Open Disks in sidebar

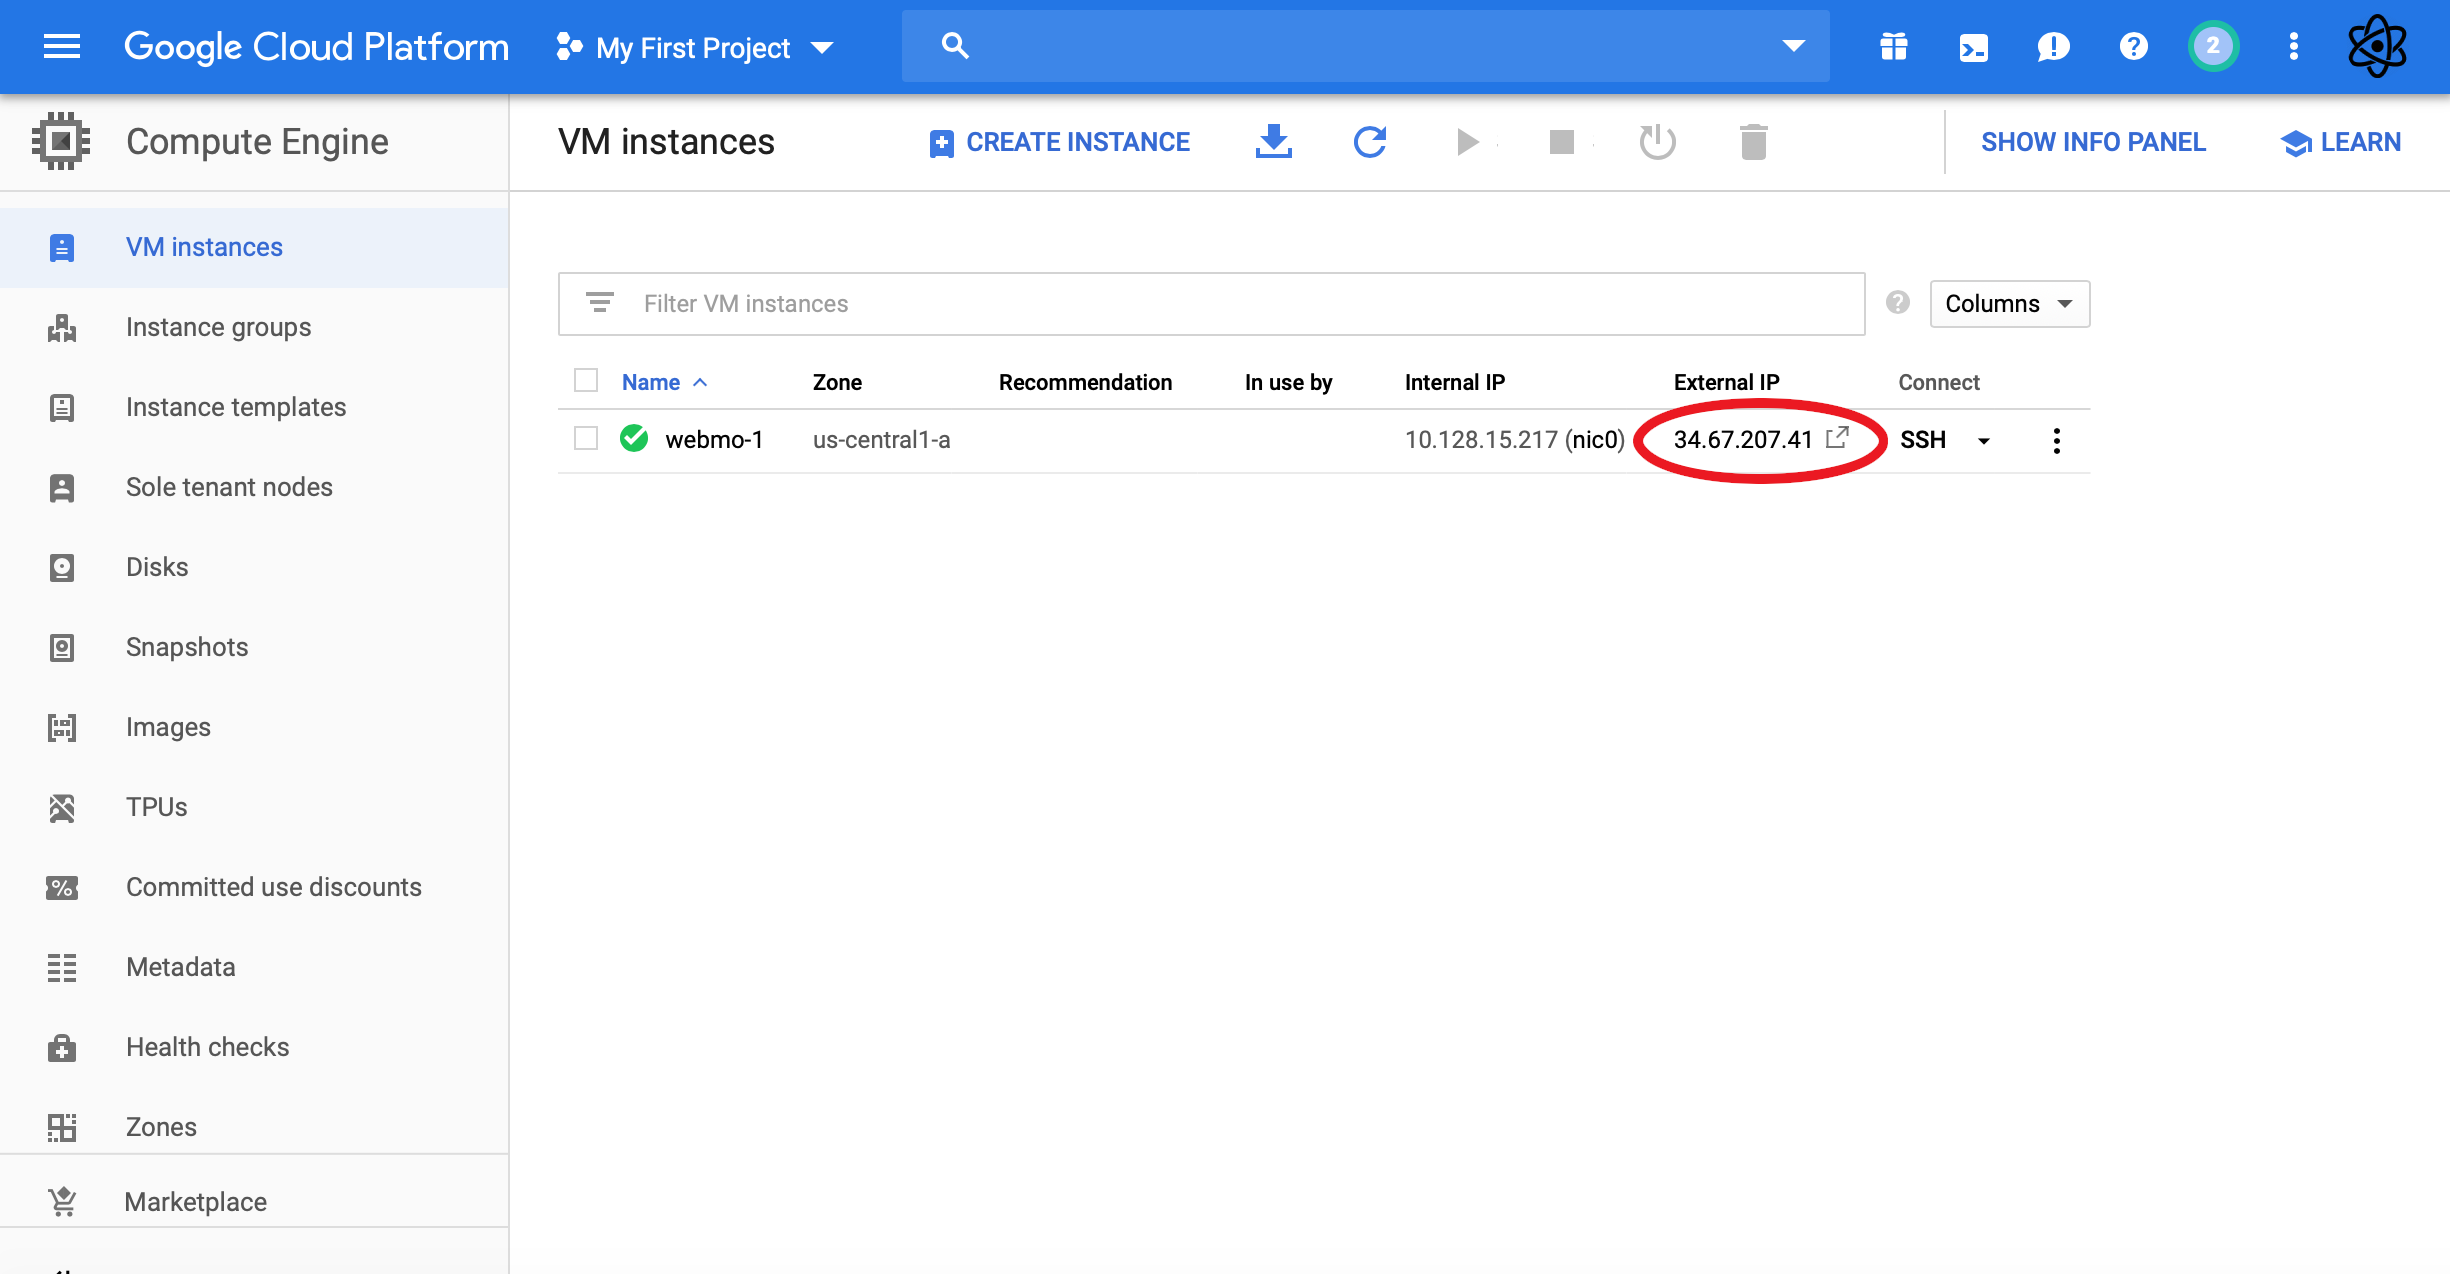(254, 567)
